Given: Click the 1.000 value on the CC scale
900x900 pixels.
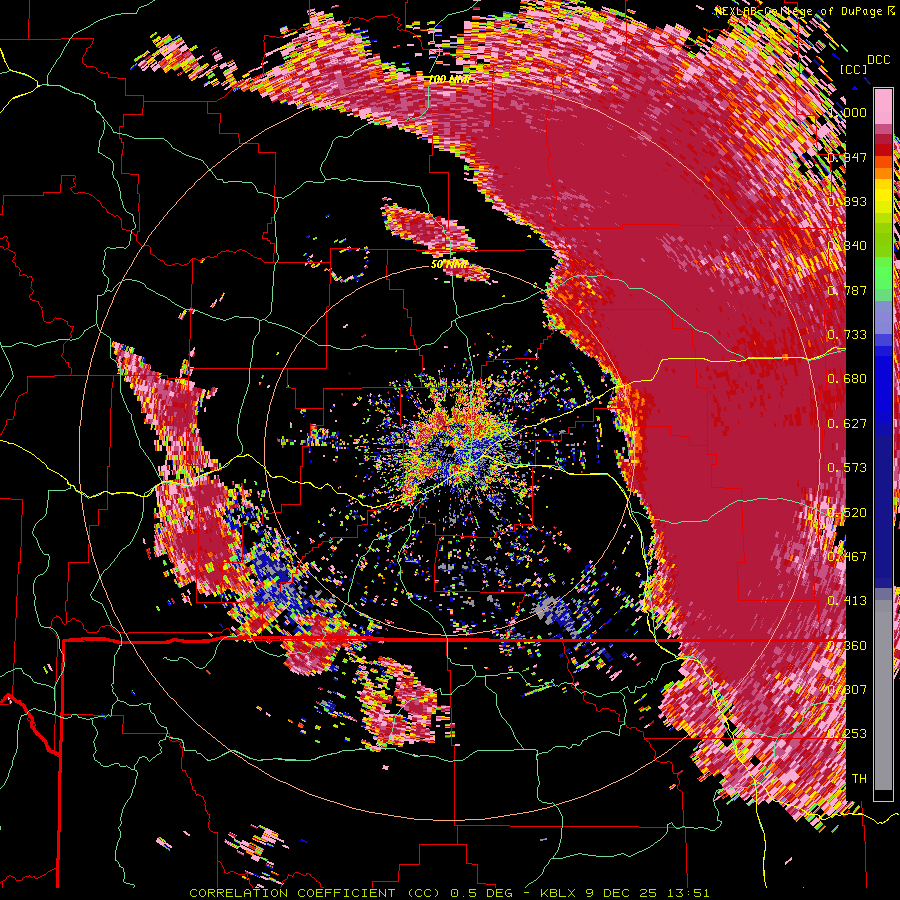Looking at the screenshot, I should coord(847,112).
